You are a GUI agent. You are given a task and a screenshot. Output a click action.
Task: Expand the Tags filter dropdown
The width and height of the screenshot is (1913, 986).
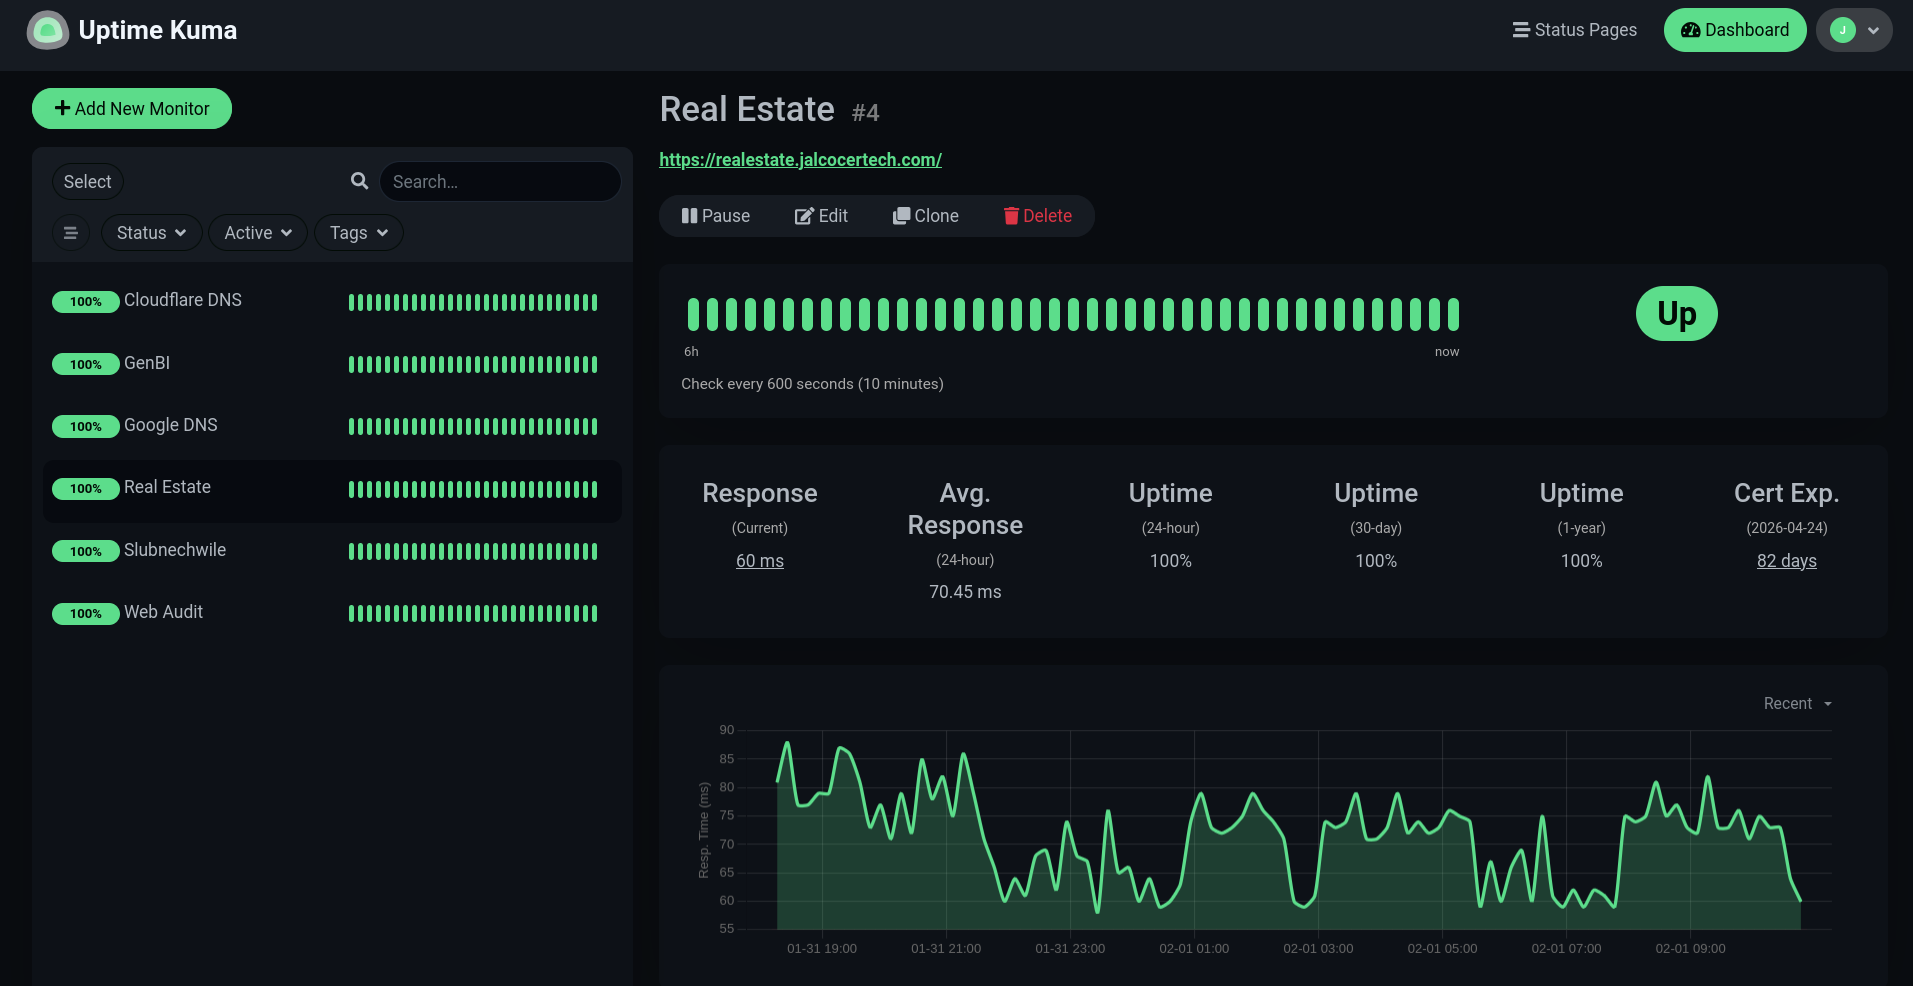[x=358, y=233]
